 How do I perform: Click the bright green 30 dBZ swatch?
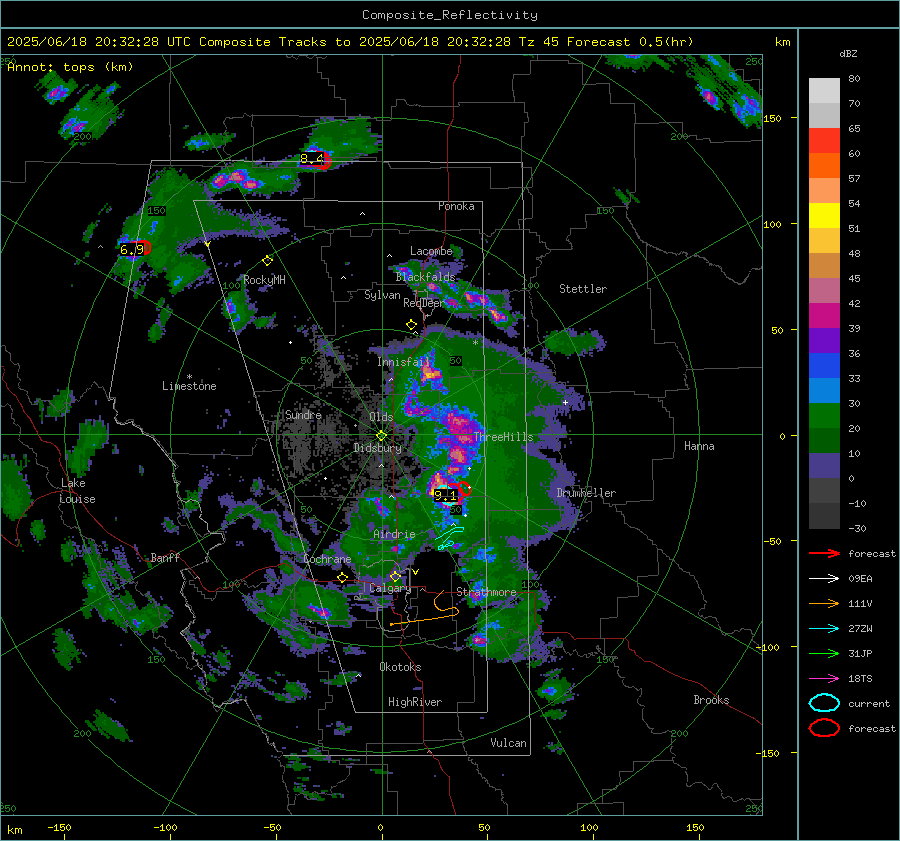click(x=824, y=416)
